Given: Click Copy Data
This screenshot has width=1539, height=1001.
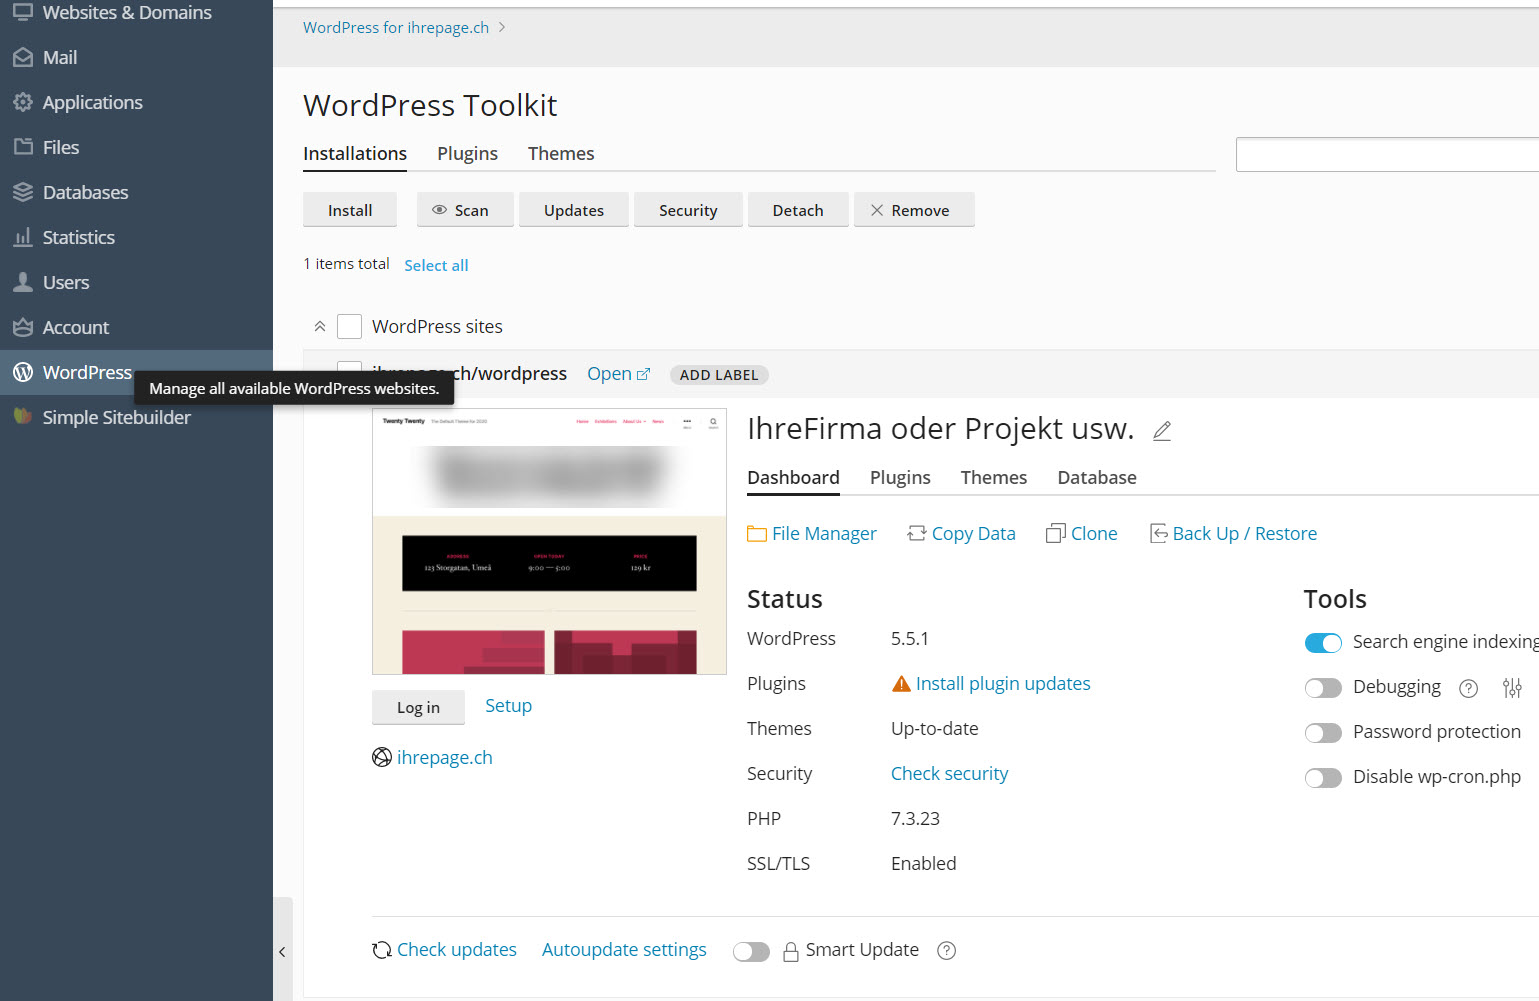Looking at the screenshot, I should pyautogui.click(x=961, y=534).
